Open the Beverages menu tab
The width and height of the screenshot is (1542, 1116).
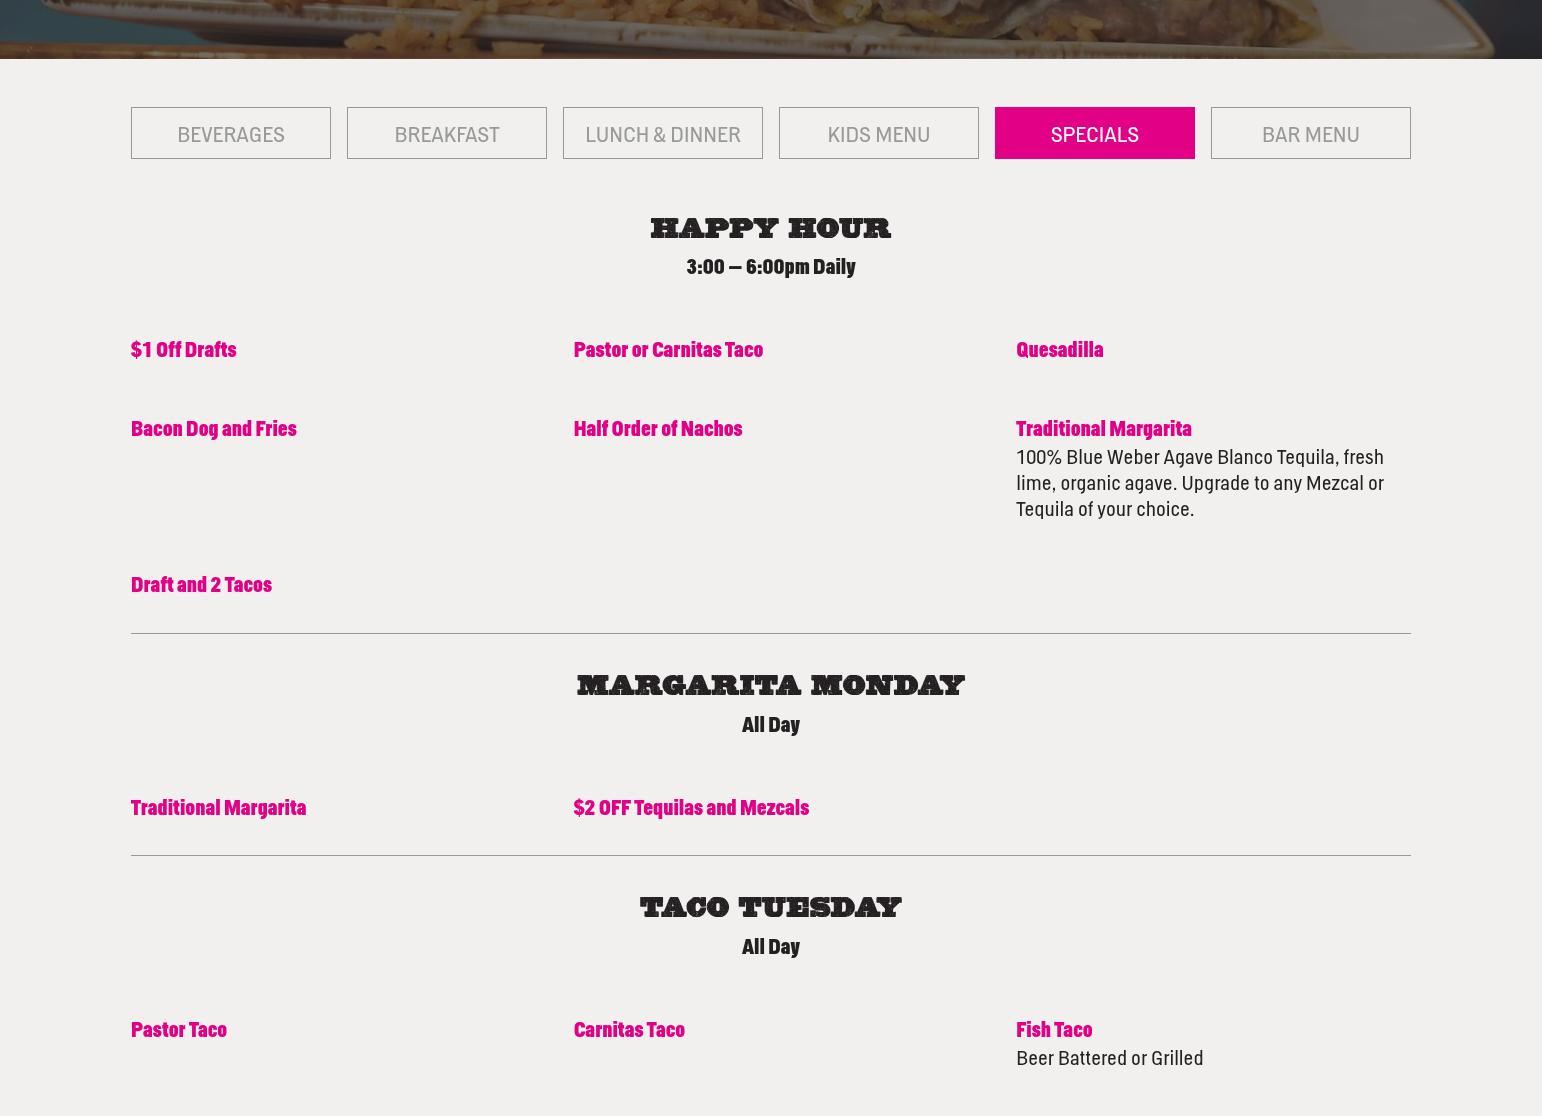coord(231,133)
